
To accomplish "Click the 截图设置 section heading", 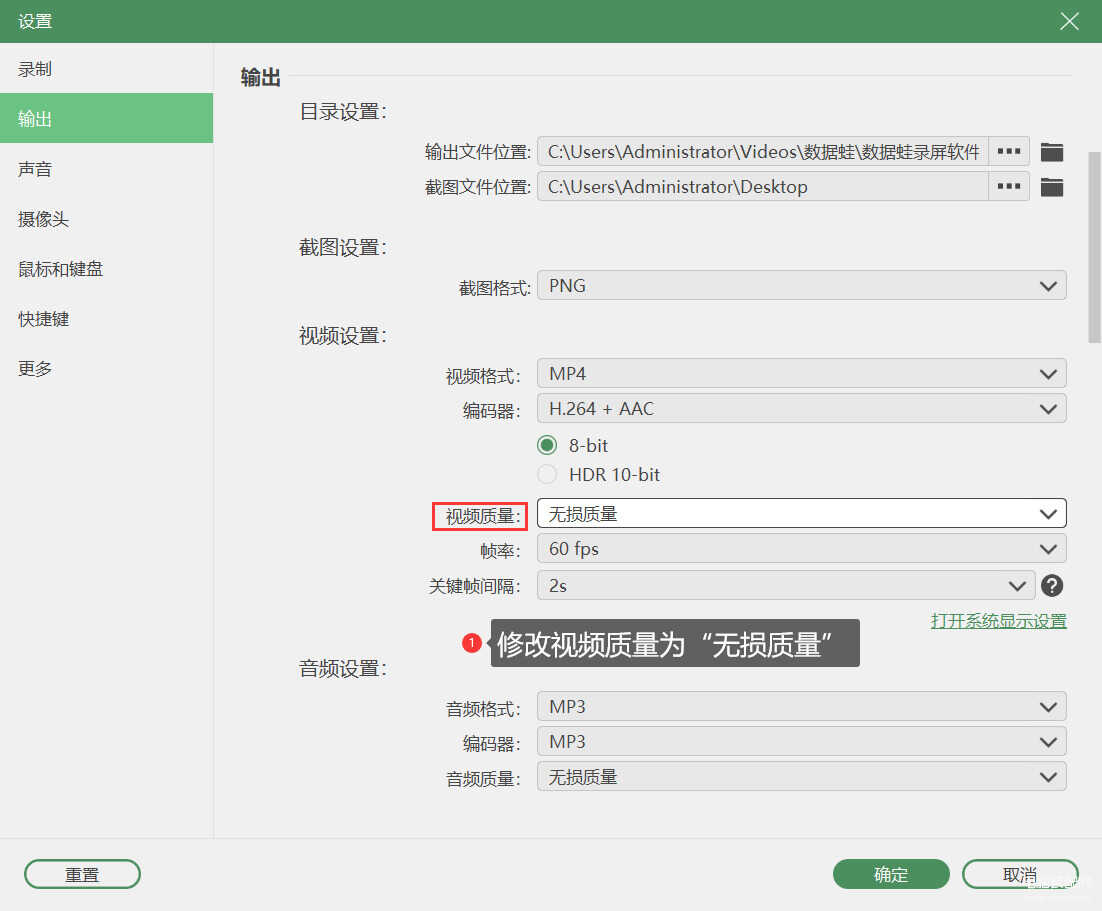I will pos(343,247).
